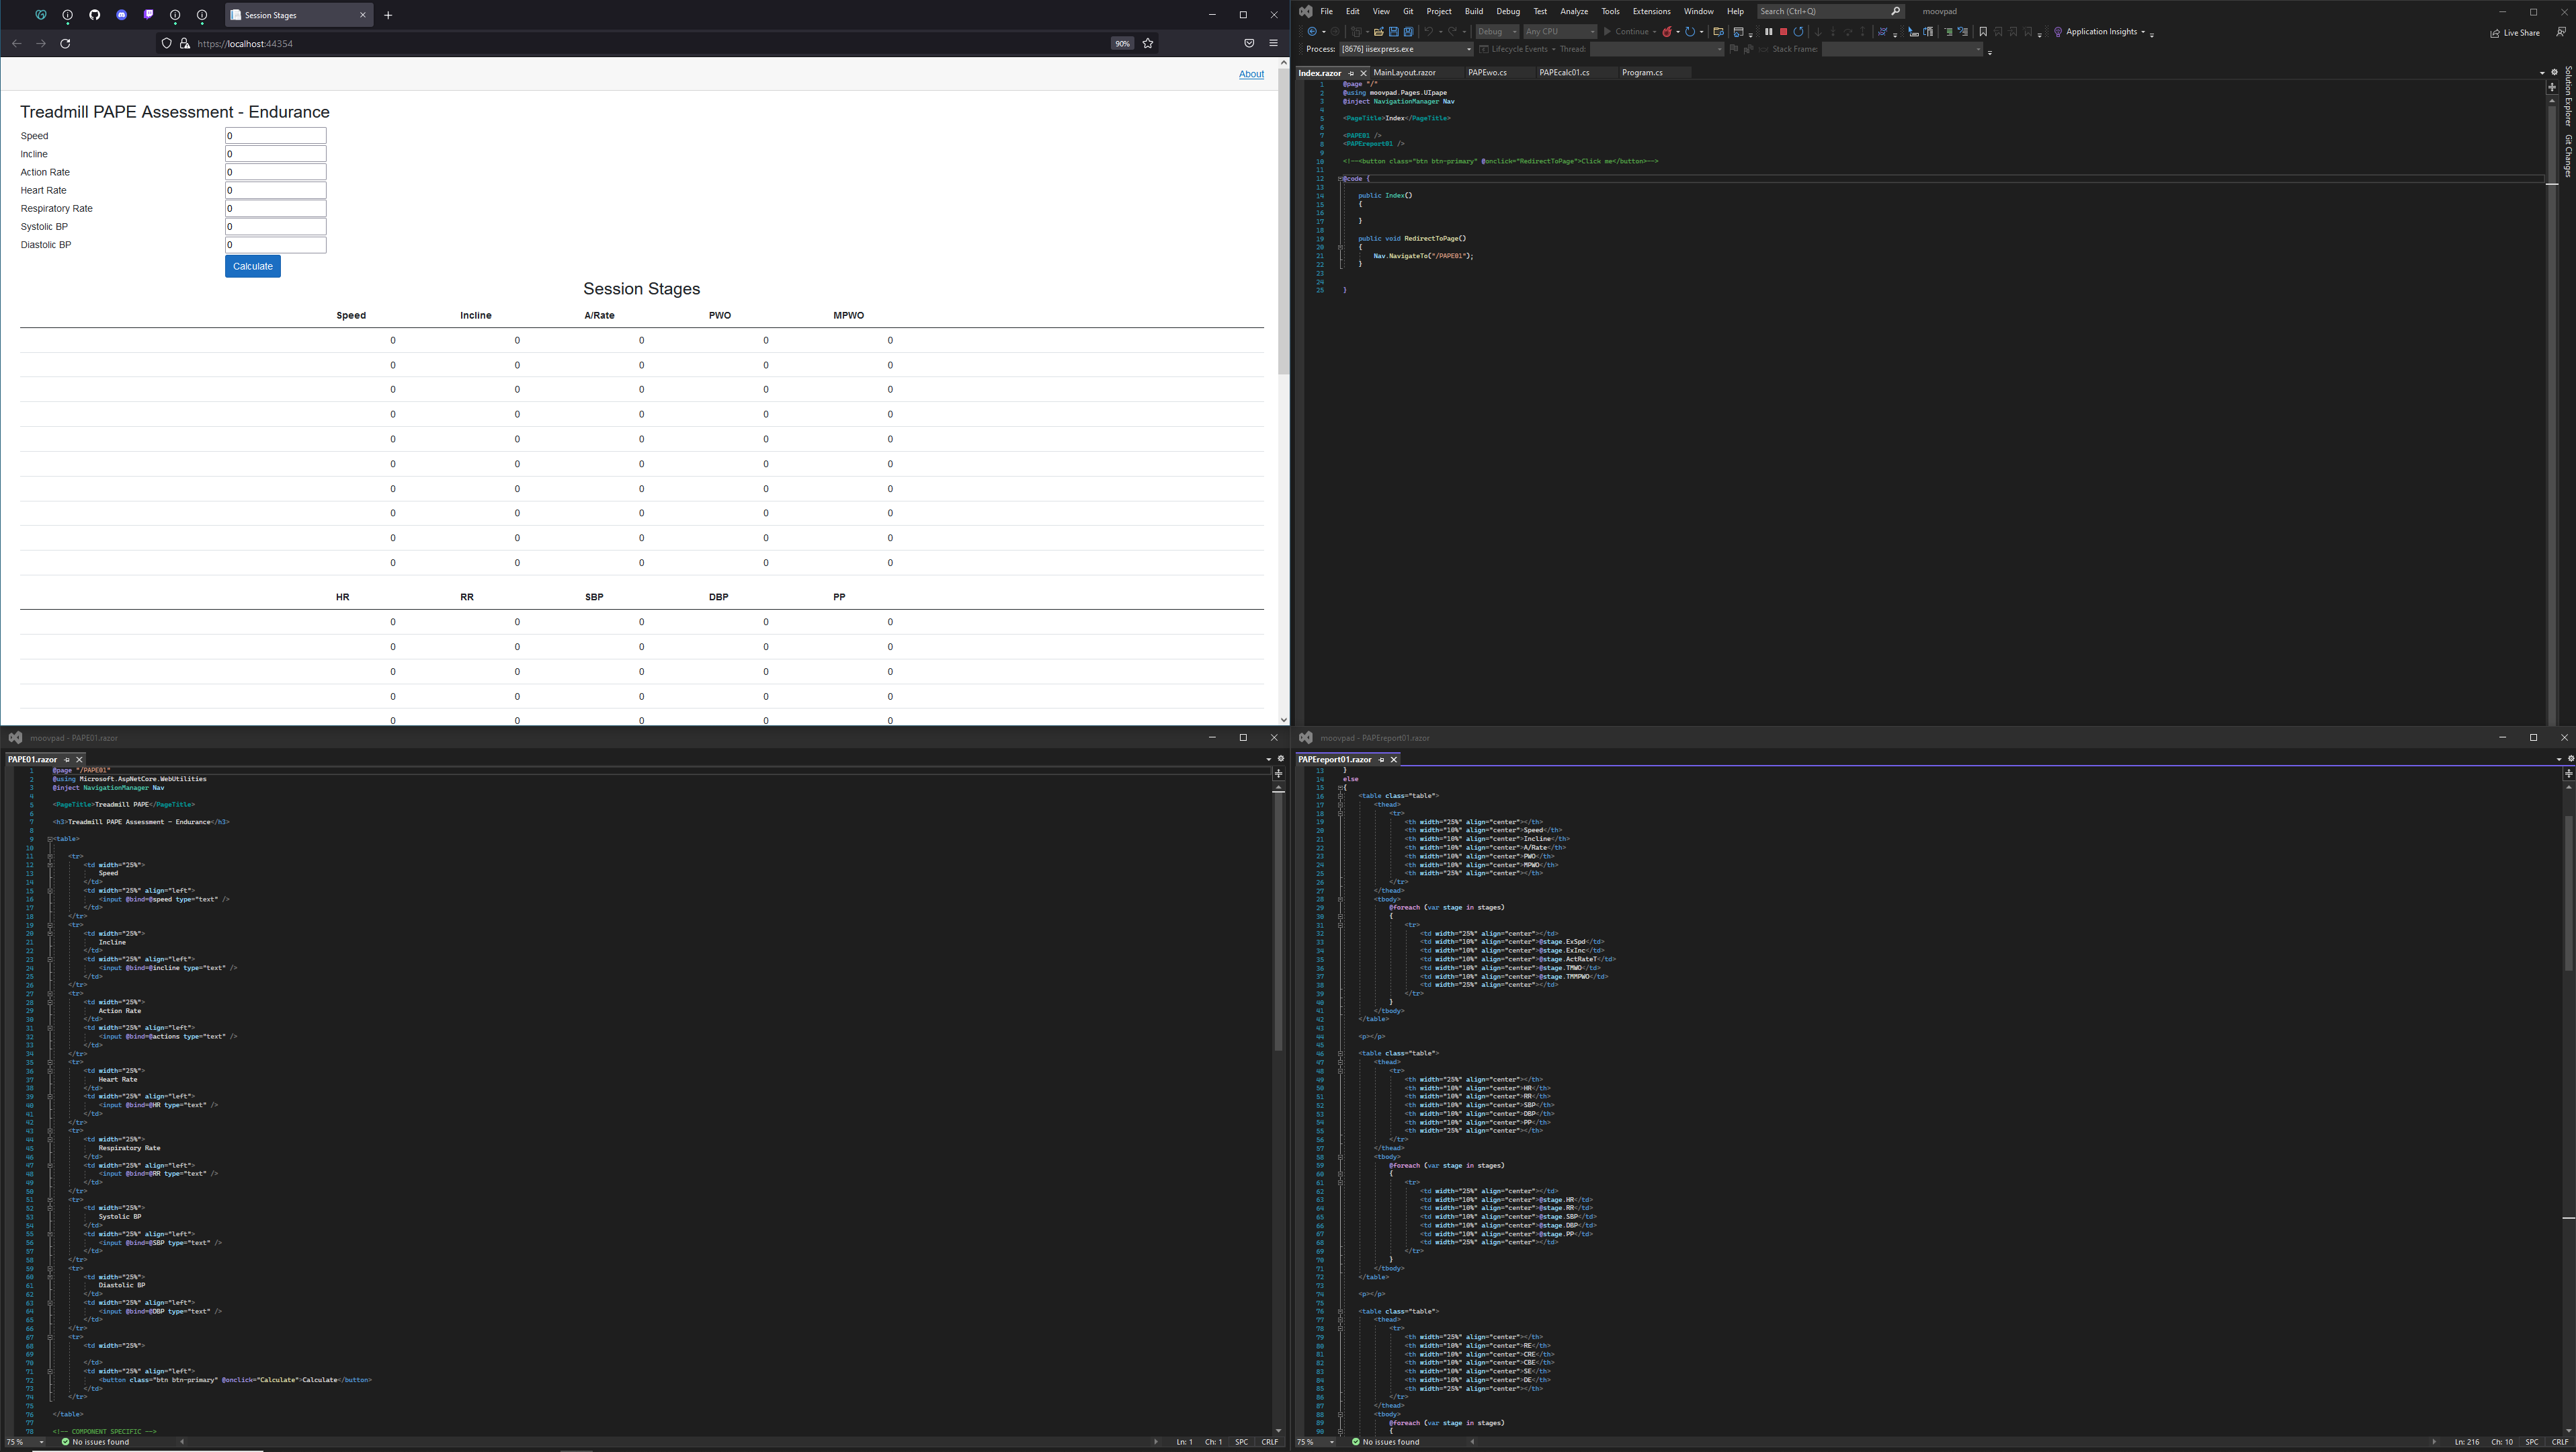
Task: Bookmark this page with the star icon
Action: point(1148,43)
